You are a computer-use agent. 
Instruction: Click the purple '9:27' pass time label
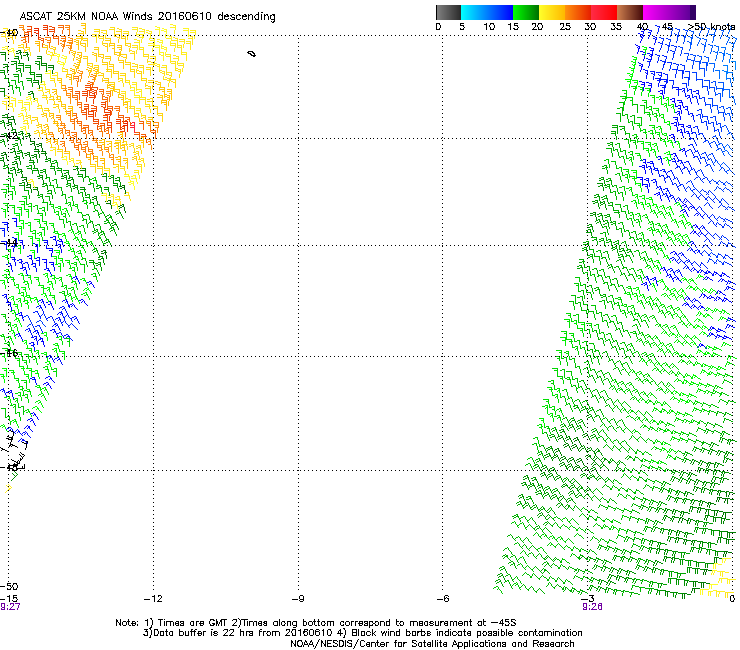click(10, 607)
